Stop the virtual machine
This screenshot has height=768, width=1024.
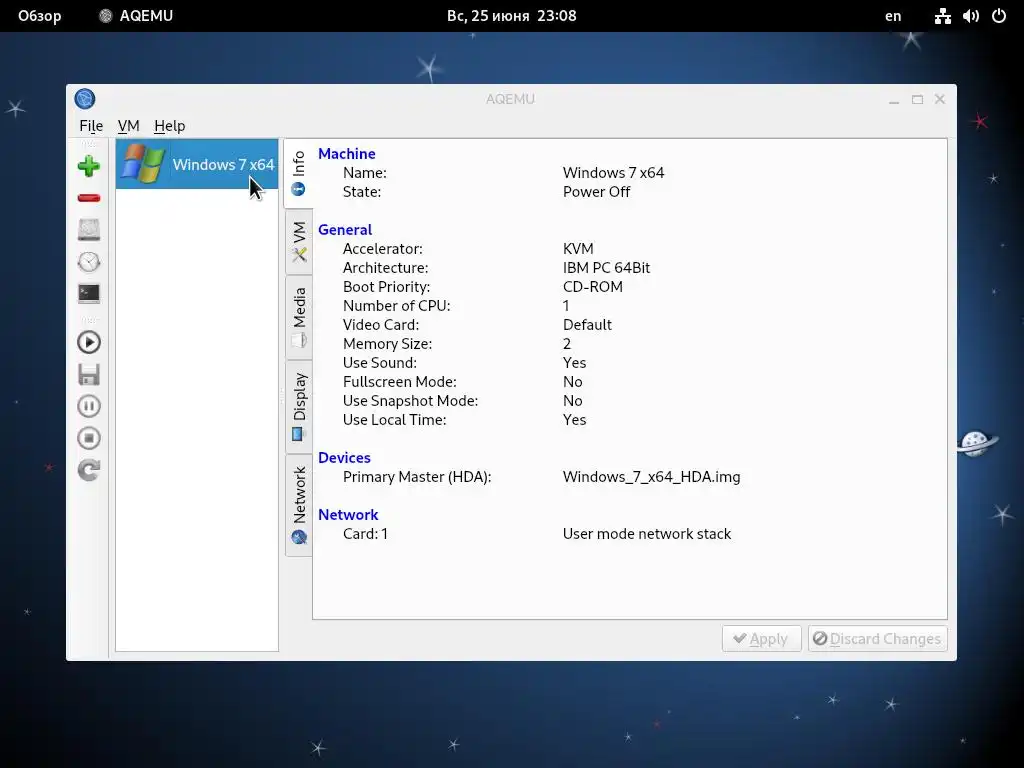(x=89, y=438)
